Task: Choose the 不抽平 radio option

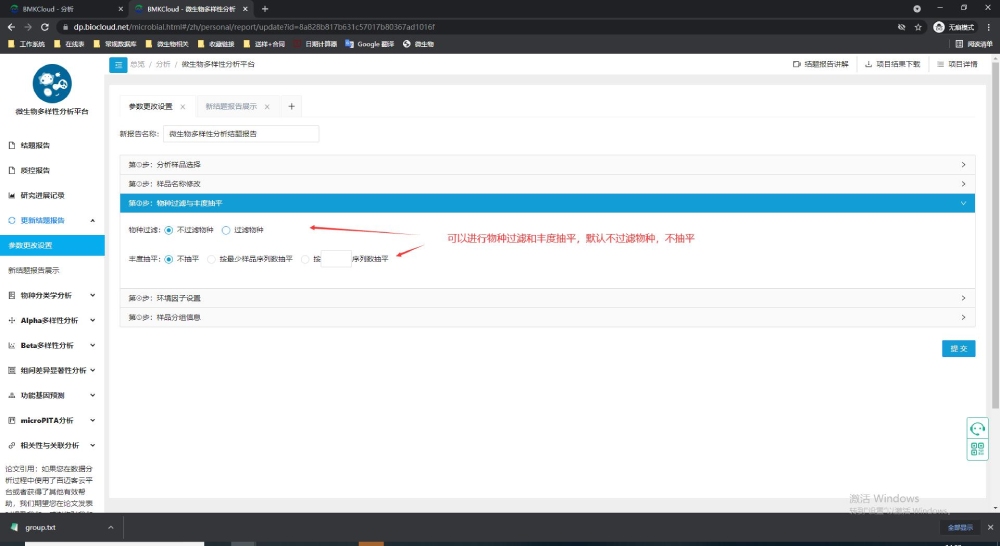Action: [x=168, y=259]
